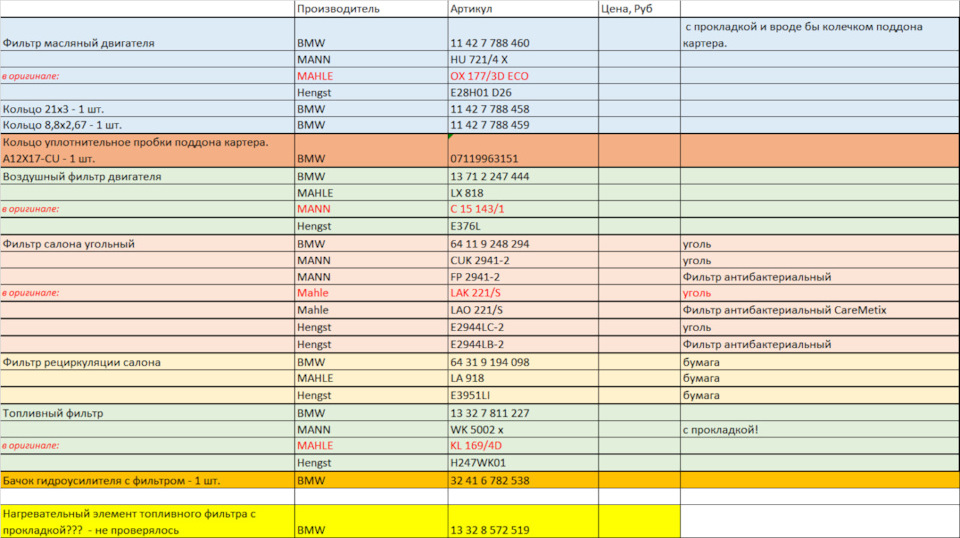Select the 'Производитель' header cell
The width and height of the screenshot is (960, 538).
[371, 9]
